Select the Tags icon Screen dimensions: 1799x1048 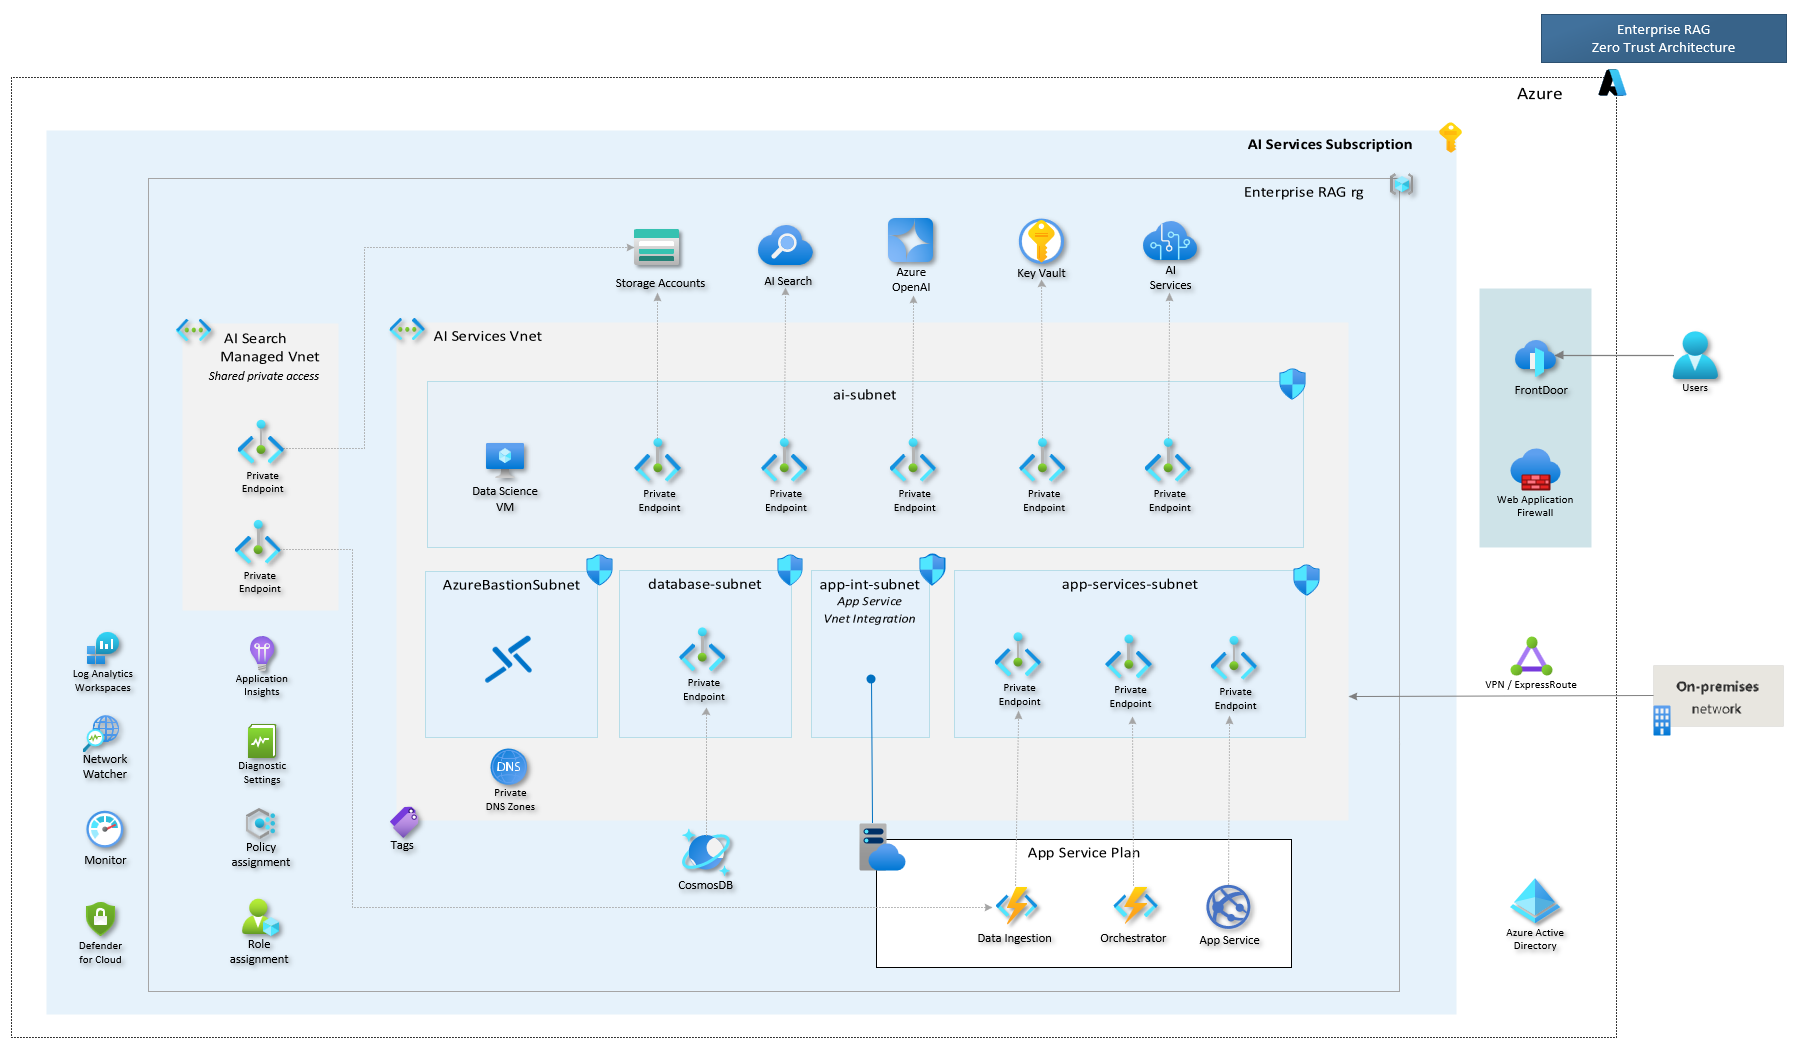point(404,822)
